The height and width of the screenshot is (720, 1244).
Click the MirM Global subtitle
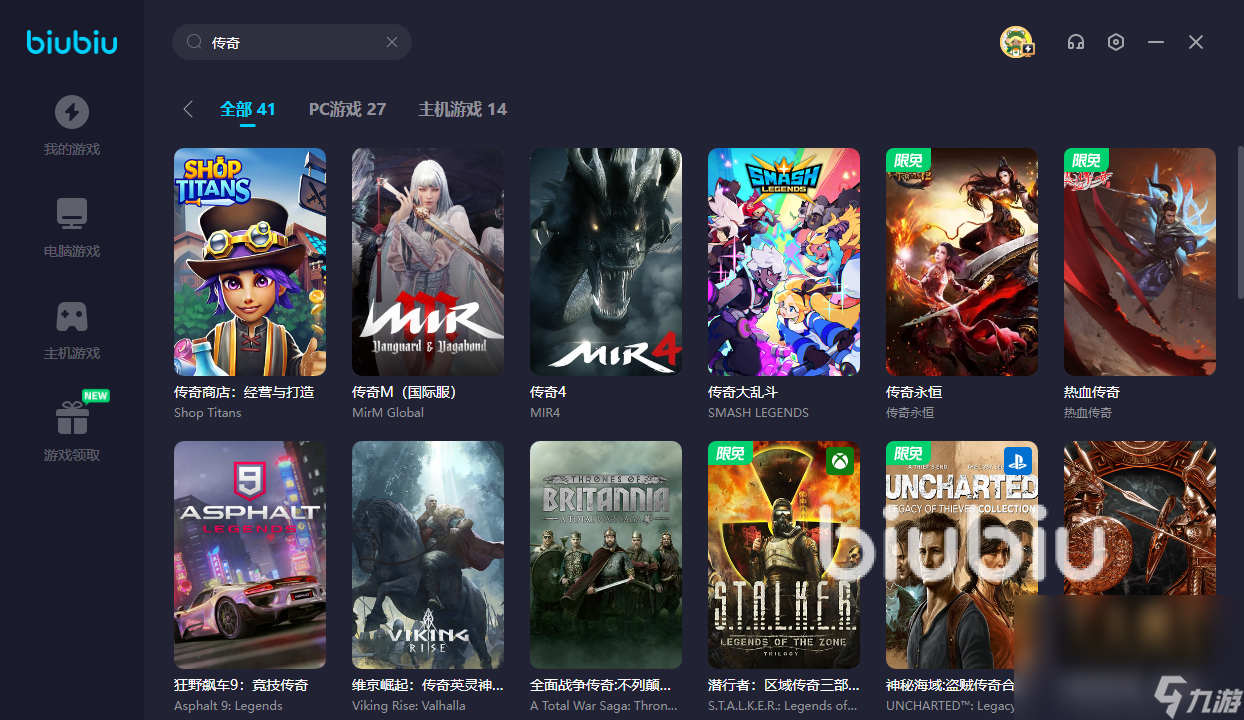coord(388,412)
